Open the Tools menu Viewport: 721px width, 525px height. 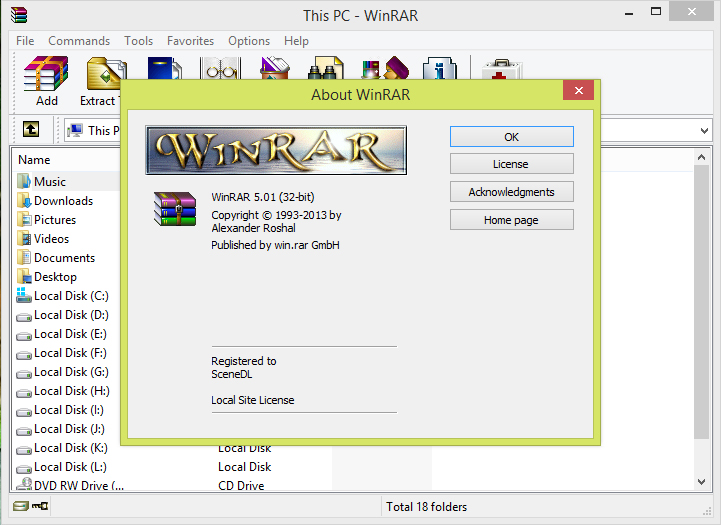point(138,41)
